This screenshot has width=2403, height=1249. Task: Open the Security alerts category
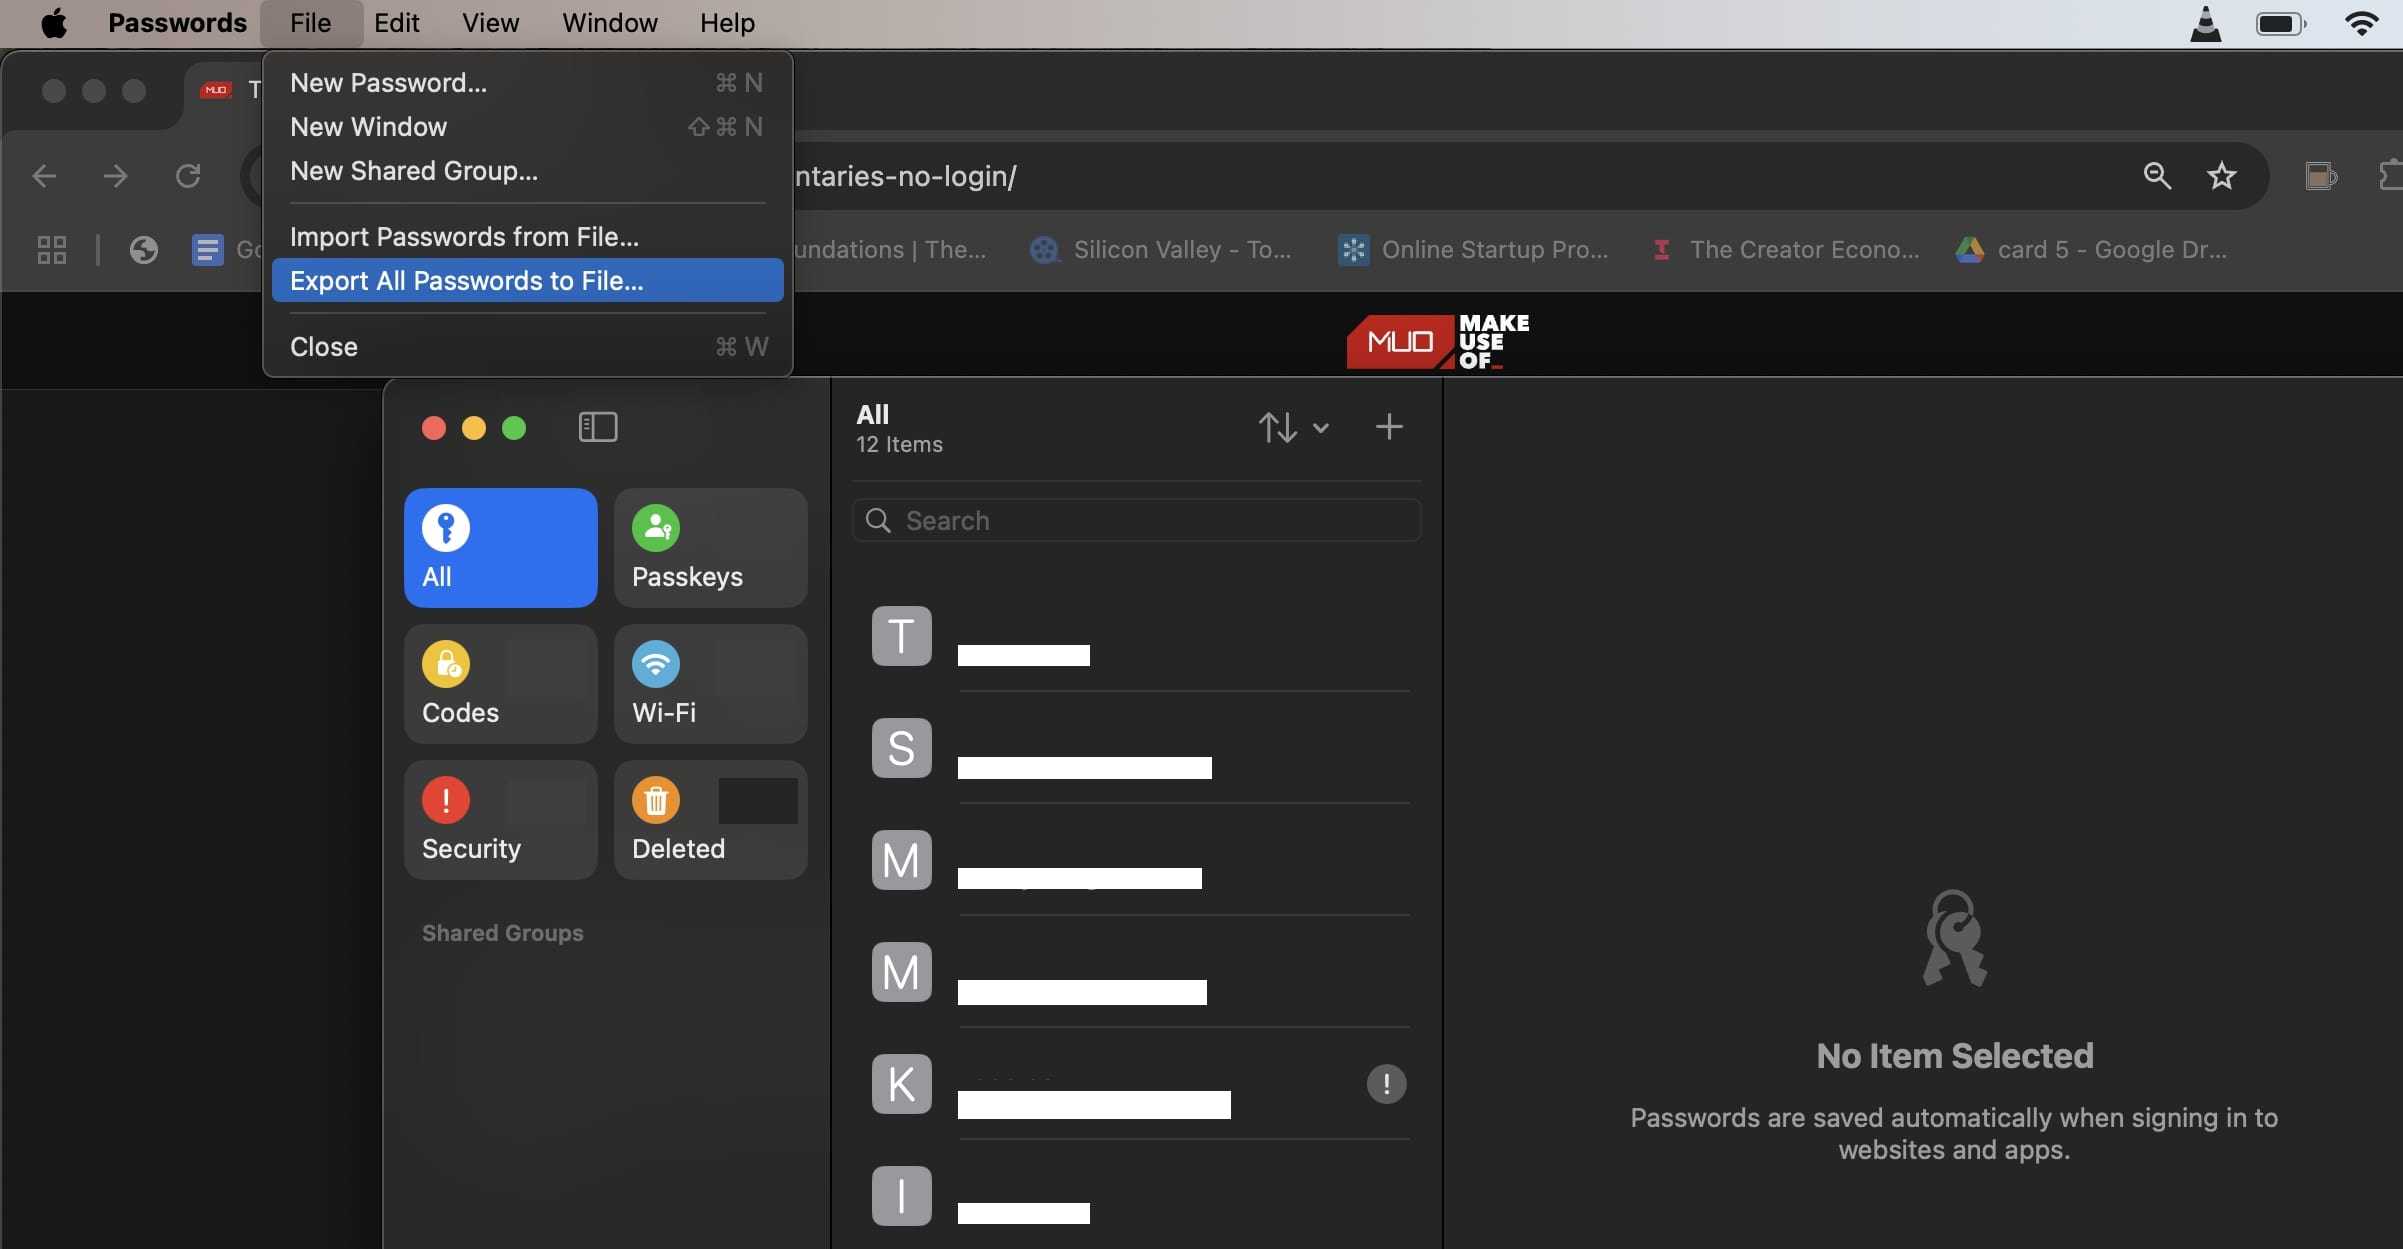[x=500, y=819]
